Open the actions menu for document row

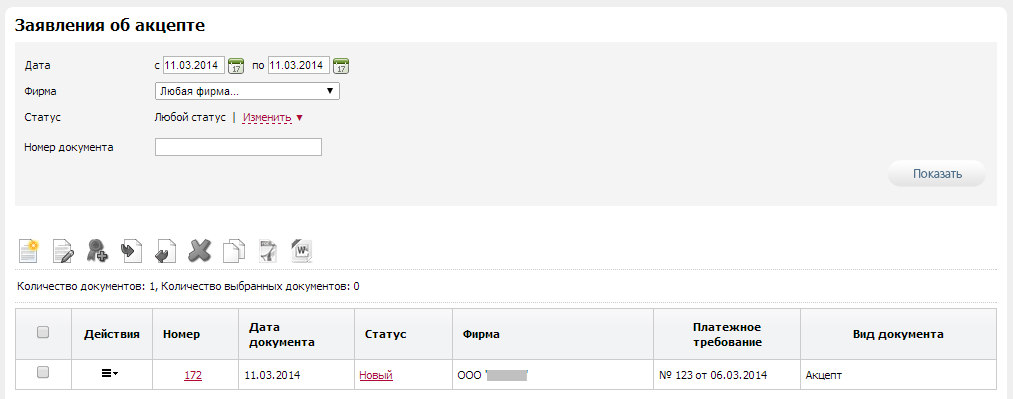click(x=110, y=374)
